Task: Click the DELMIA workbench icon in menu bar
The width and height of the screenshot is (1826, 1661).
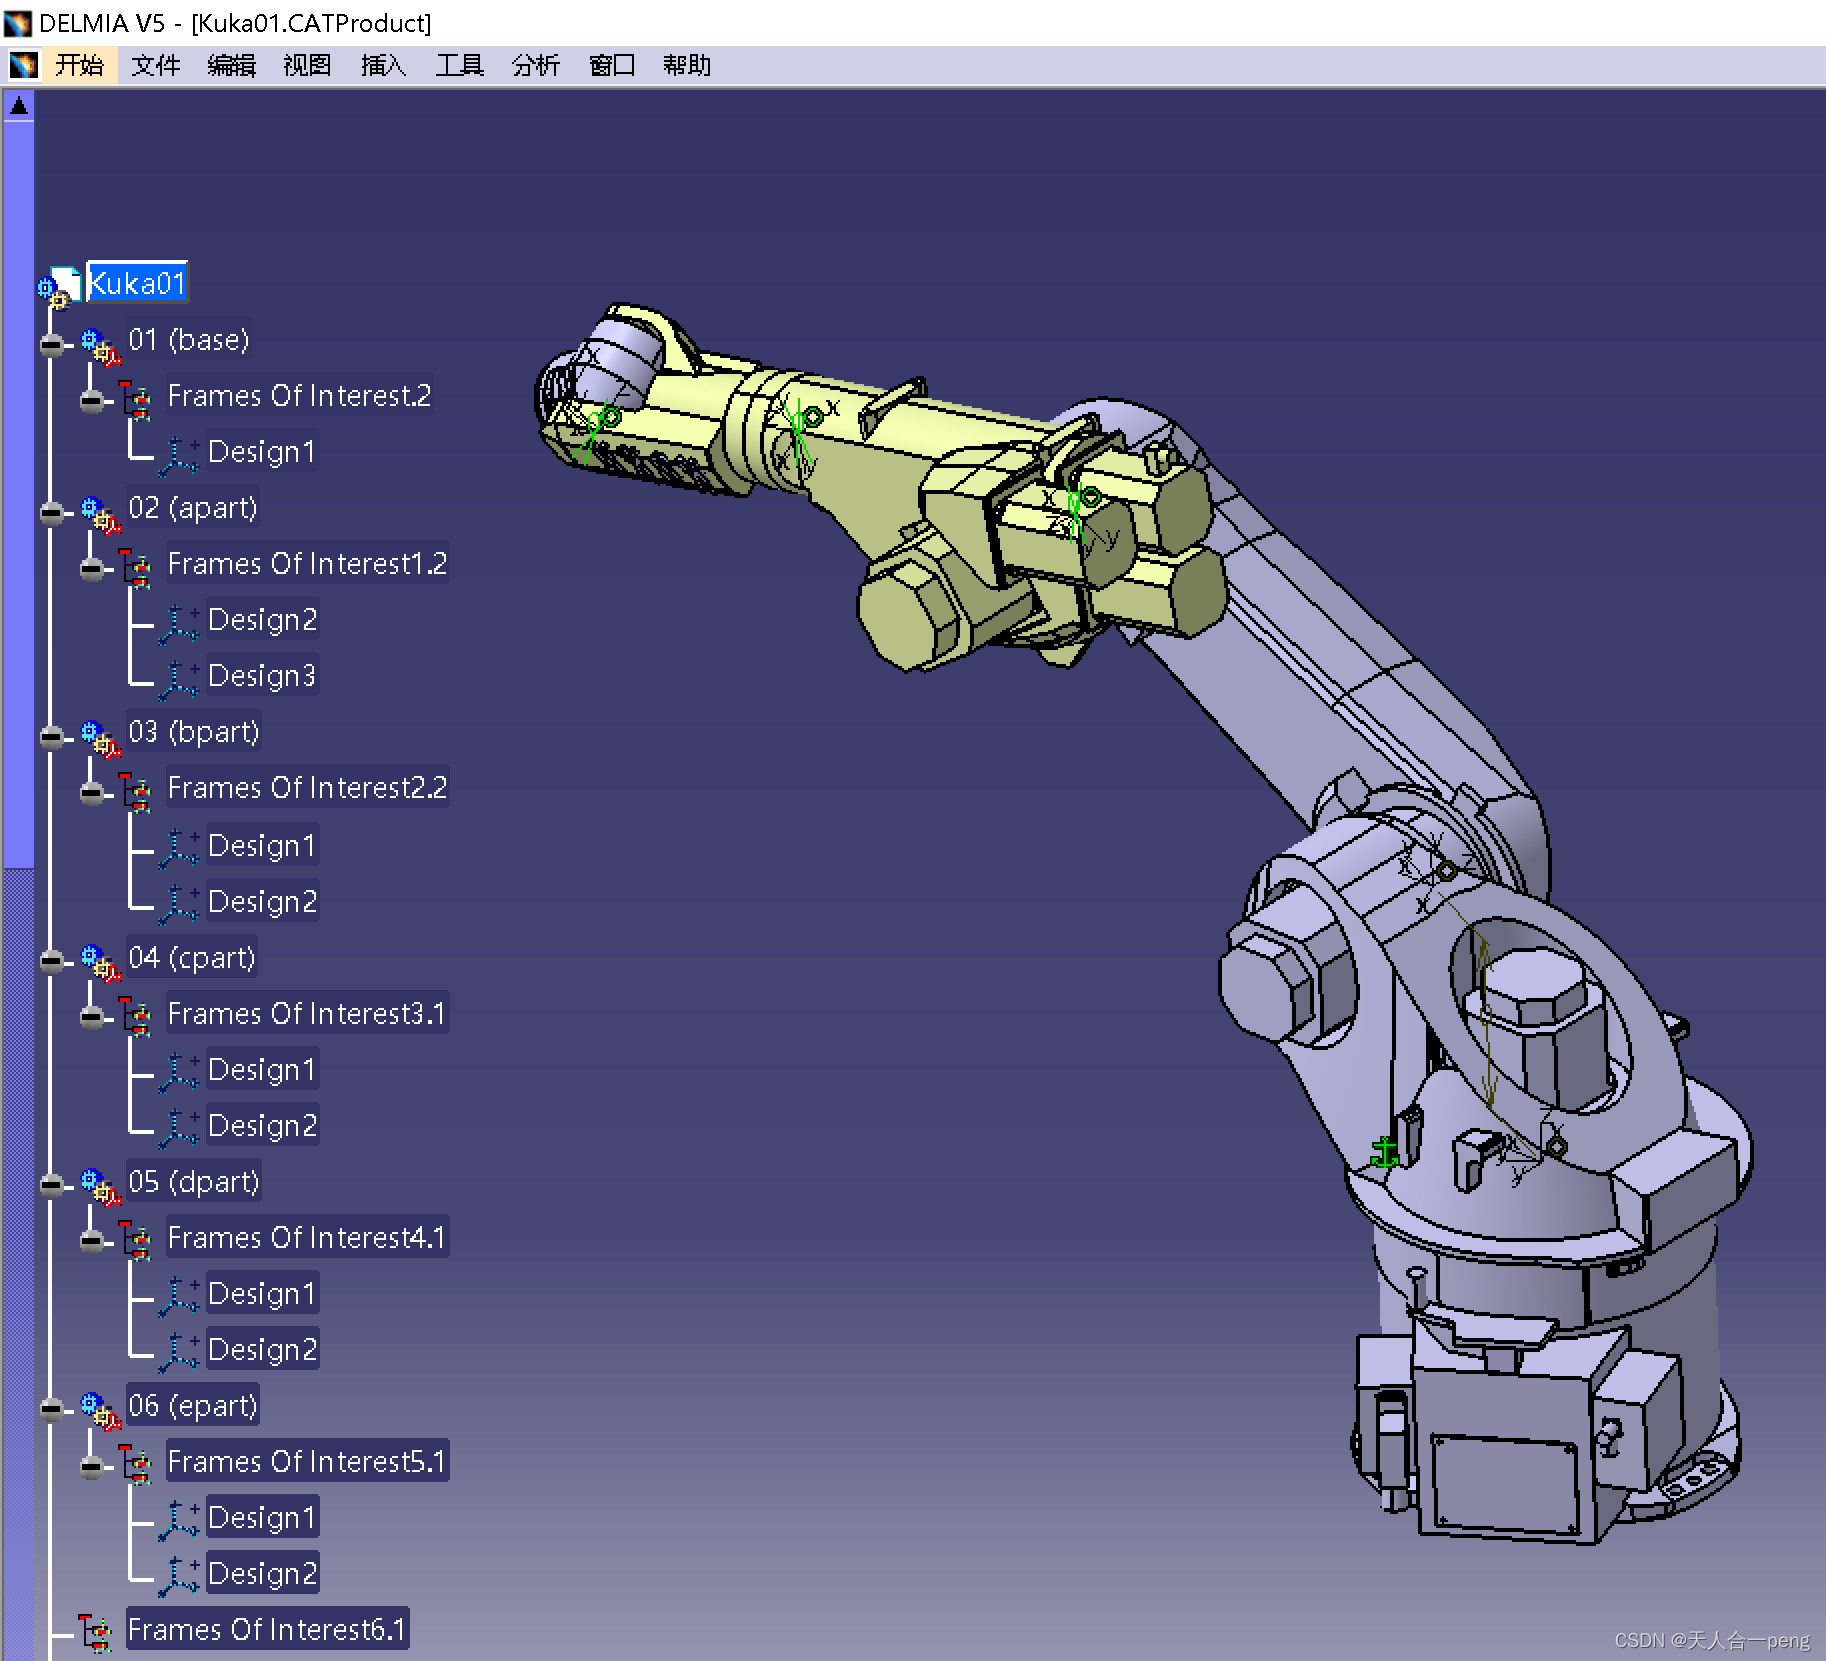Action: 23,66
